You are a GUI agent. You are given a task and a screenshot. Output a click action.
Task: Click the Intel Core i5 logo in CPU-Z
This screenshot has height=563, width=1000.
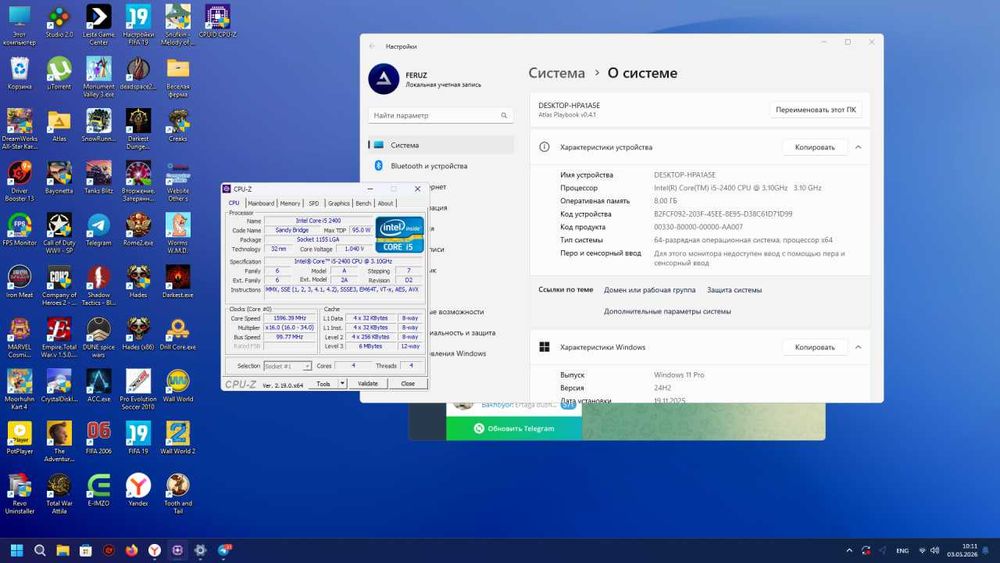[x=399, y=235]
